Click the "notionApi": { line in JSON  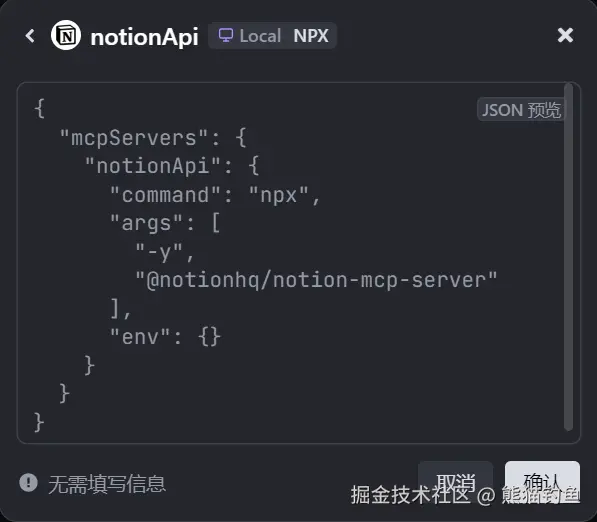172,166
